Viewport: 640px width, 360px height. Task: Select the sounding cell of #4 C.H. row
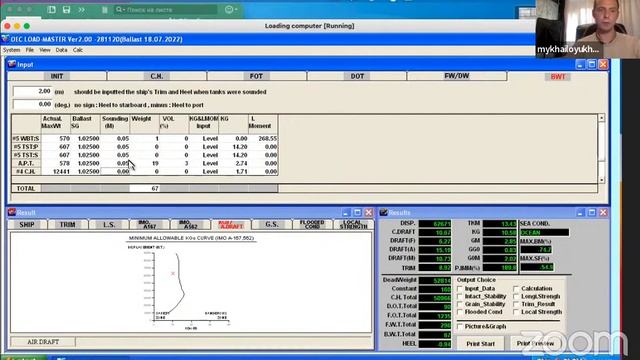(x=115, y=171)
